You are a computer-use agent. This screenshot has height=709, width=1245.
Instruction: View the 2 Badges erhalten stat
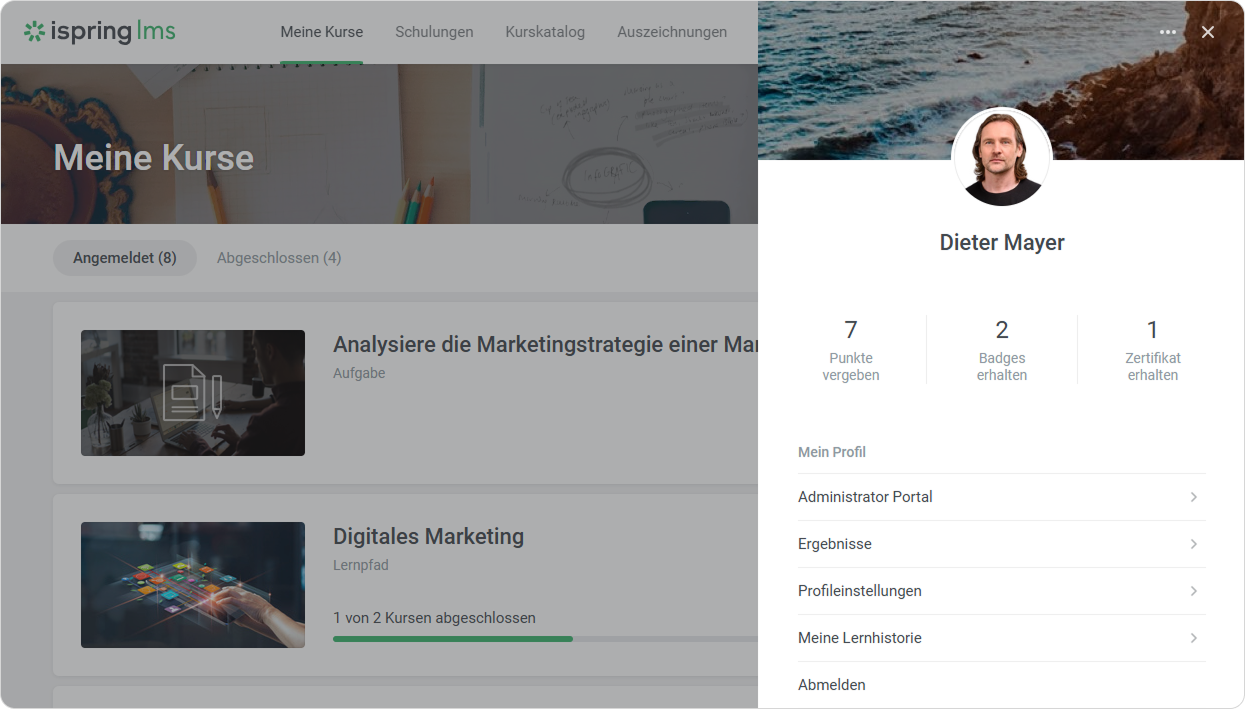pos(1001,349)
